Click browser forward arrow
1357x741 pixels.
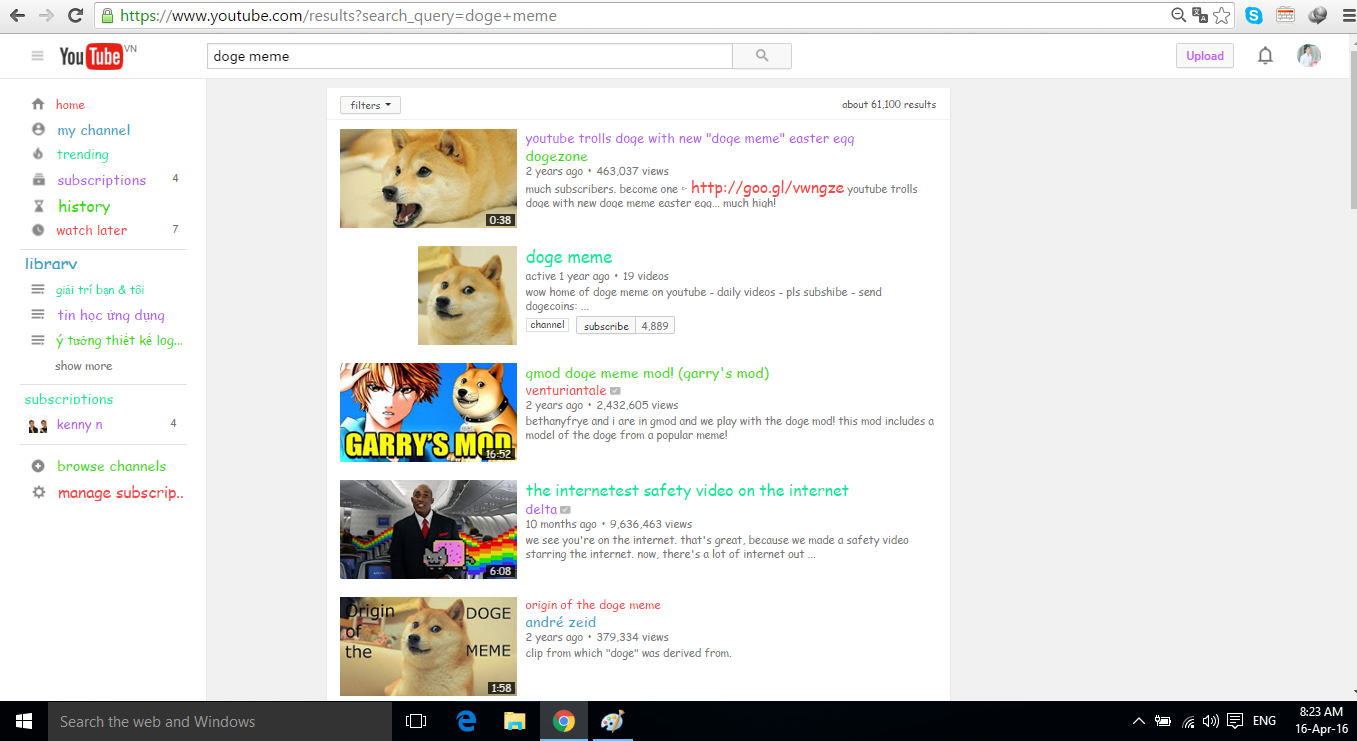pos(46,15)
